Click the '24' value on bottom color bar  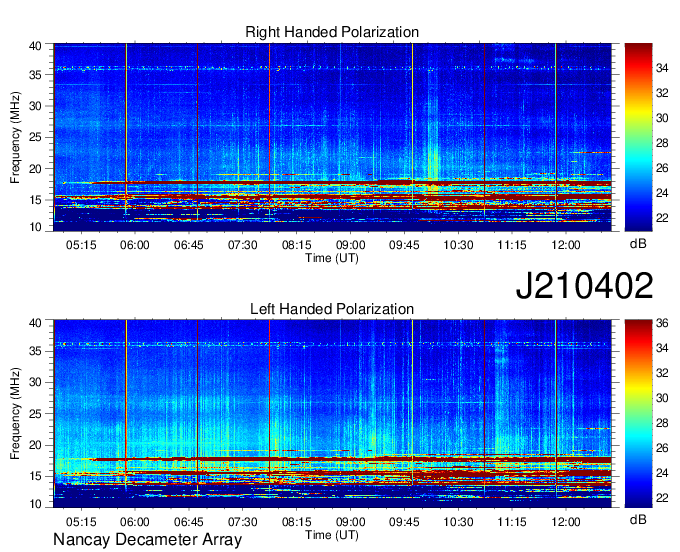pos(662,473)
